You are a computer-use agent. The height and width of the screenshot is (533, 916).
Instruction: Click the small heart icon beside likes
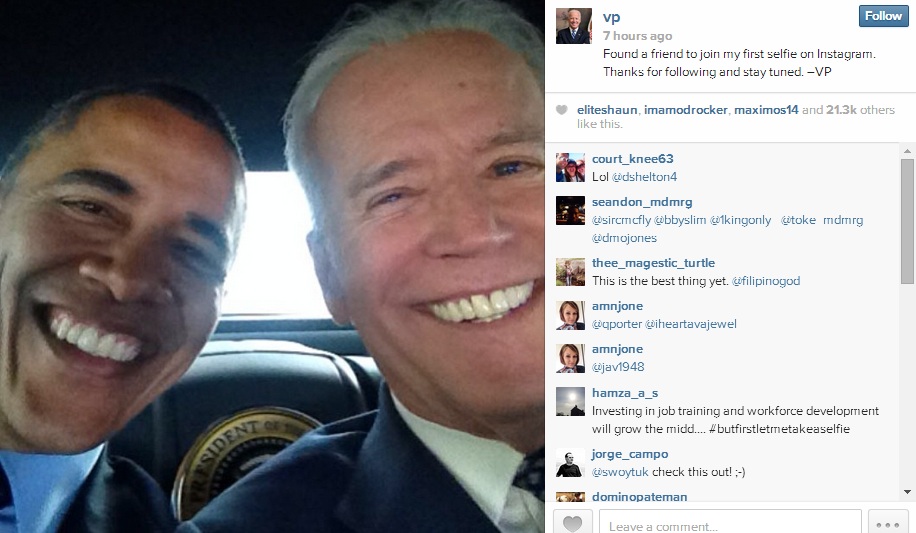click(x=561, y=110)
